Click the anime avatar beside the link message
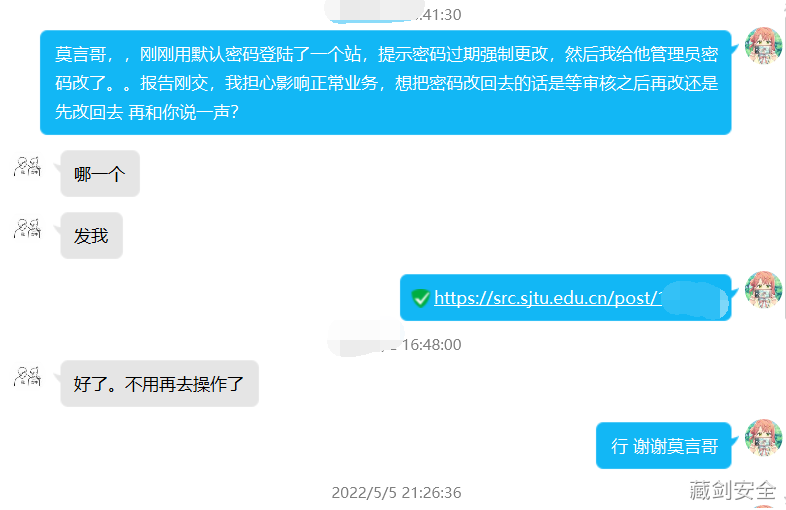Viewport: 786px width, 510px height. [x=763, y=289]
